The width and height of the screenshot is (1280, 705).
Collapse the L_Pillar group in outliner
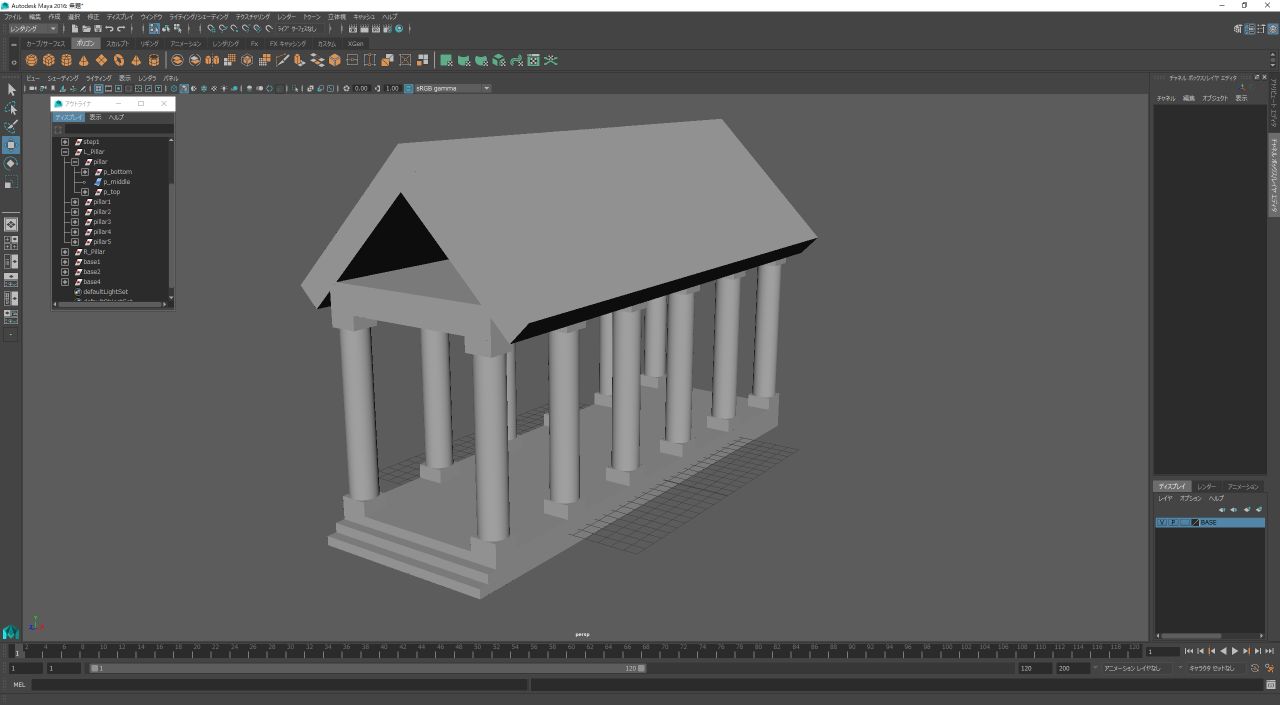(65, 152)
